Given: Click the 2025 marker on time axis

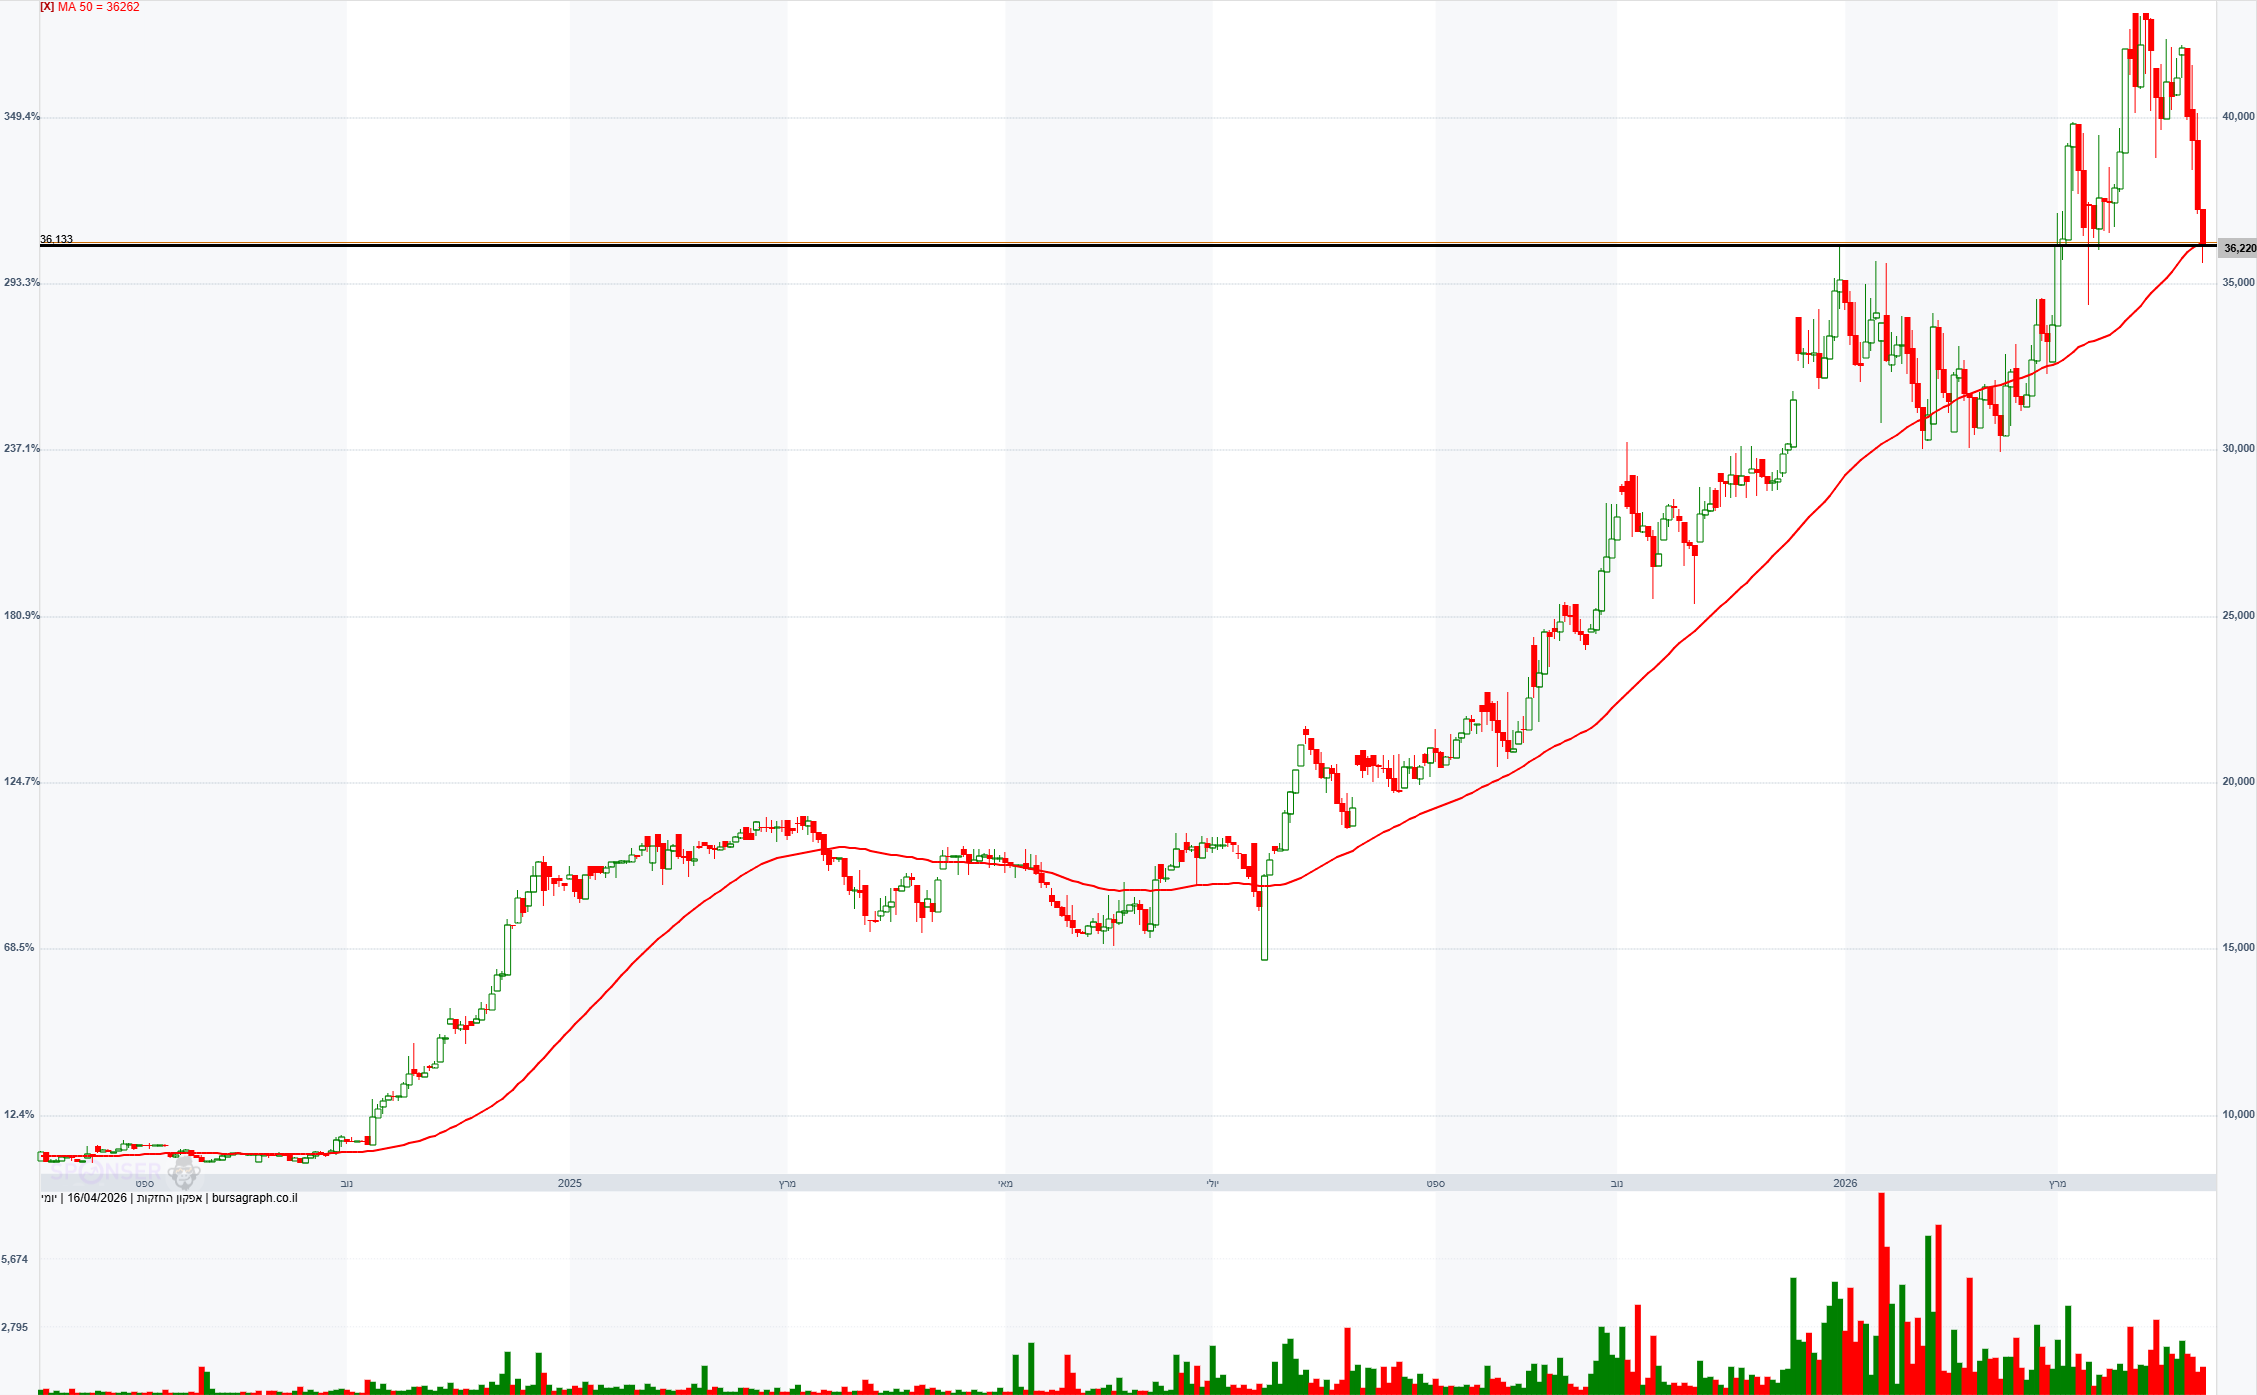Looking at the screenshot, I should point(569,1183).
